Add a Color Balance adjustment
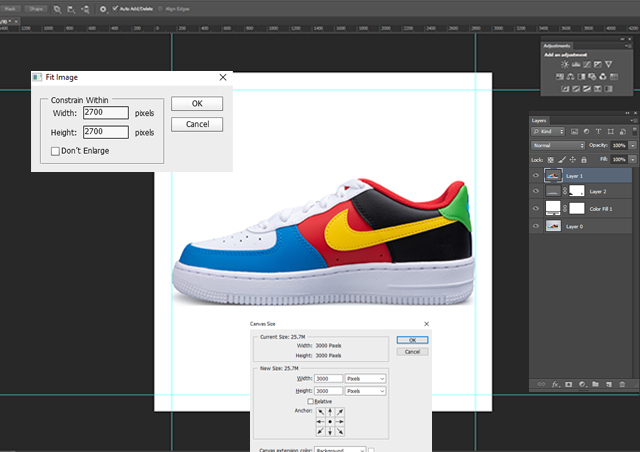 (571, 77)
